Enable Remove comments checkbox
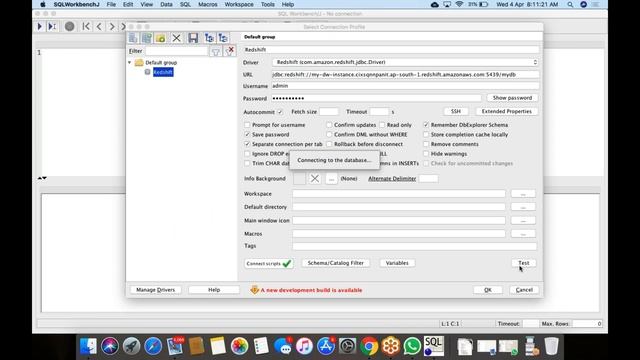Screen dimensions: 640x360 click(426, 144)
